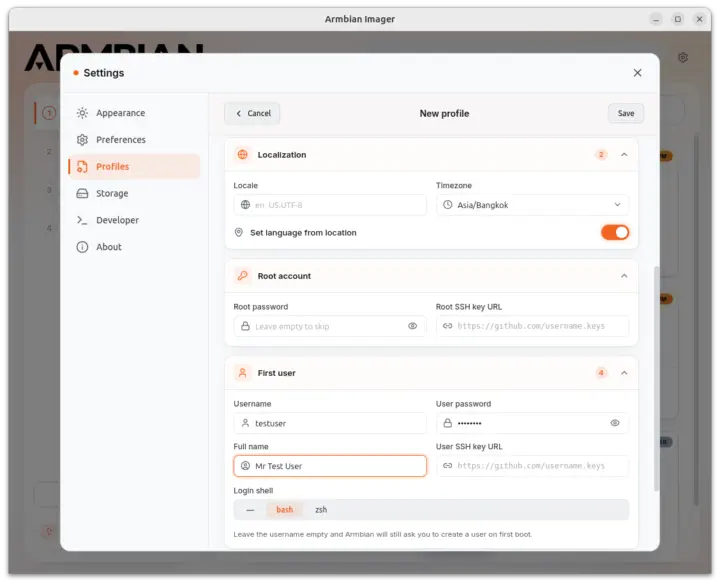Click the Localization section header title
The height and width of the screenshot is (584, 720).
coord(282,155)
